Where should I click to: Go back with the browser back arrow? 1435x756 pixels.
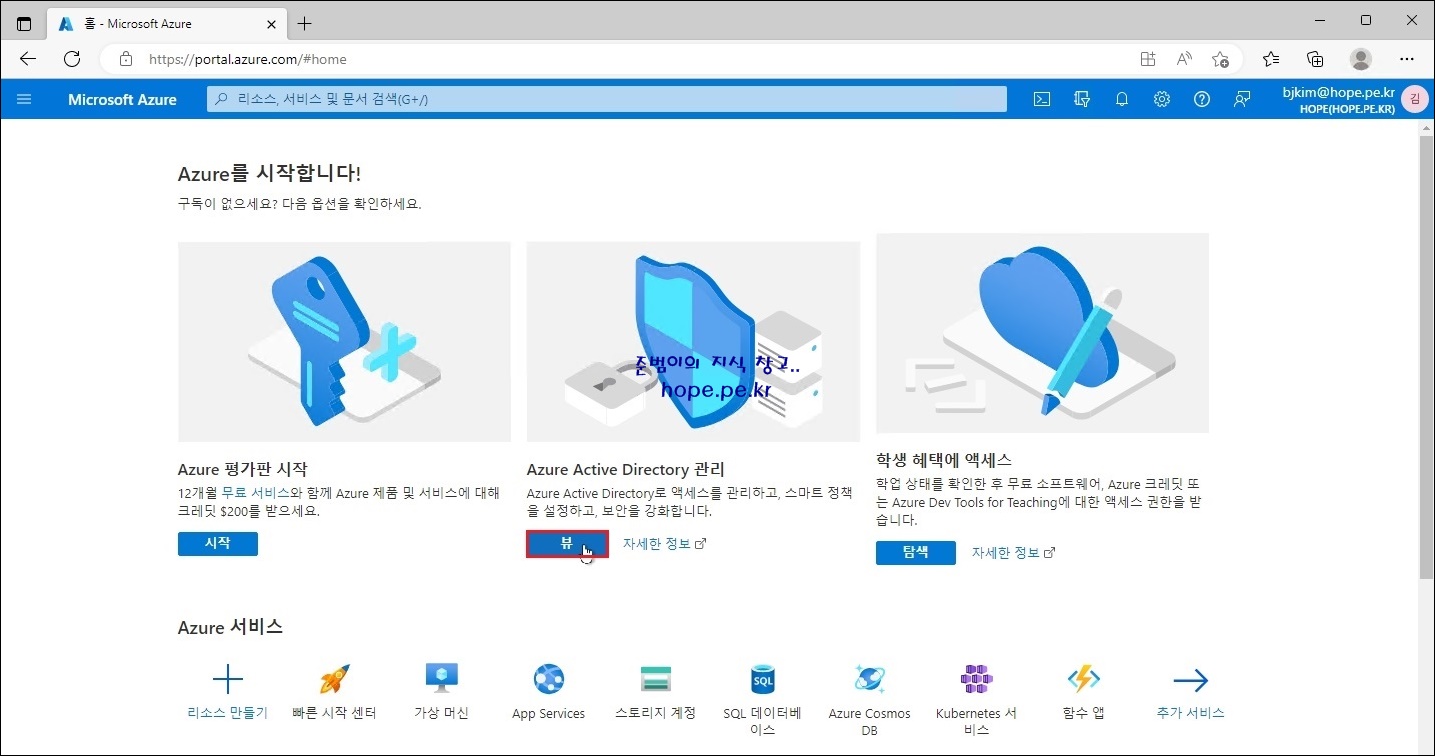pyautogui.click(x=28, y=59)
